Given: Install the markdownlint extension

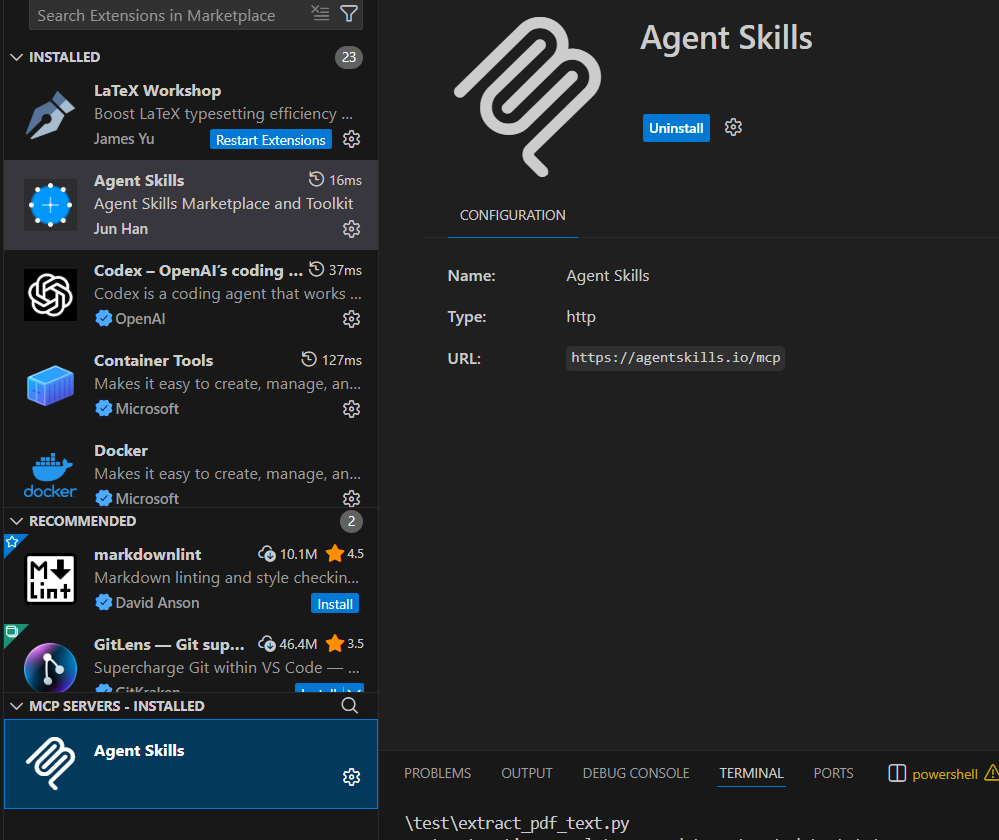Looking at the screenshot, I should [334, 604].
